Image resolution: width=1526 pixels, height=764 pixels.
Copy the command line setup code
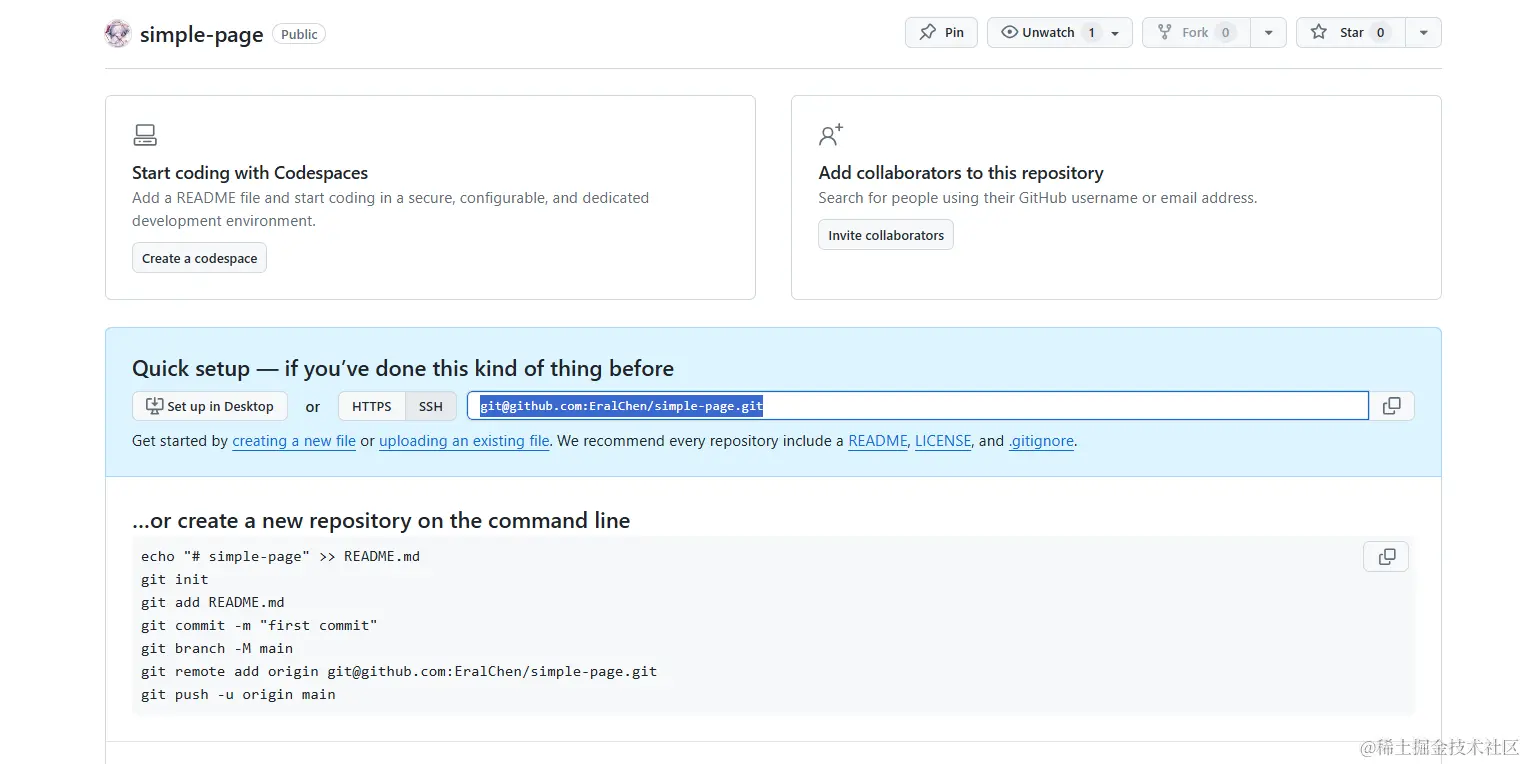point(1386,557)
